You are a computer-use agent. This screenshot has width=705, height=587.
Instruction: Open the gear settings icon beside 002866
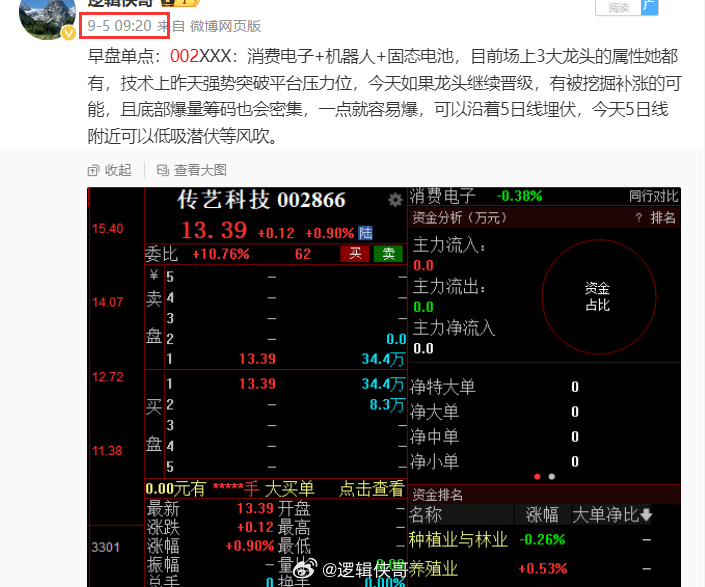coord(395,200)
